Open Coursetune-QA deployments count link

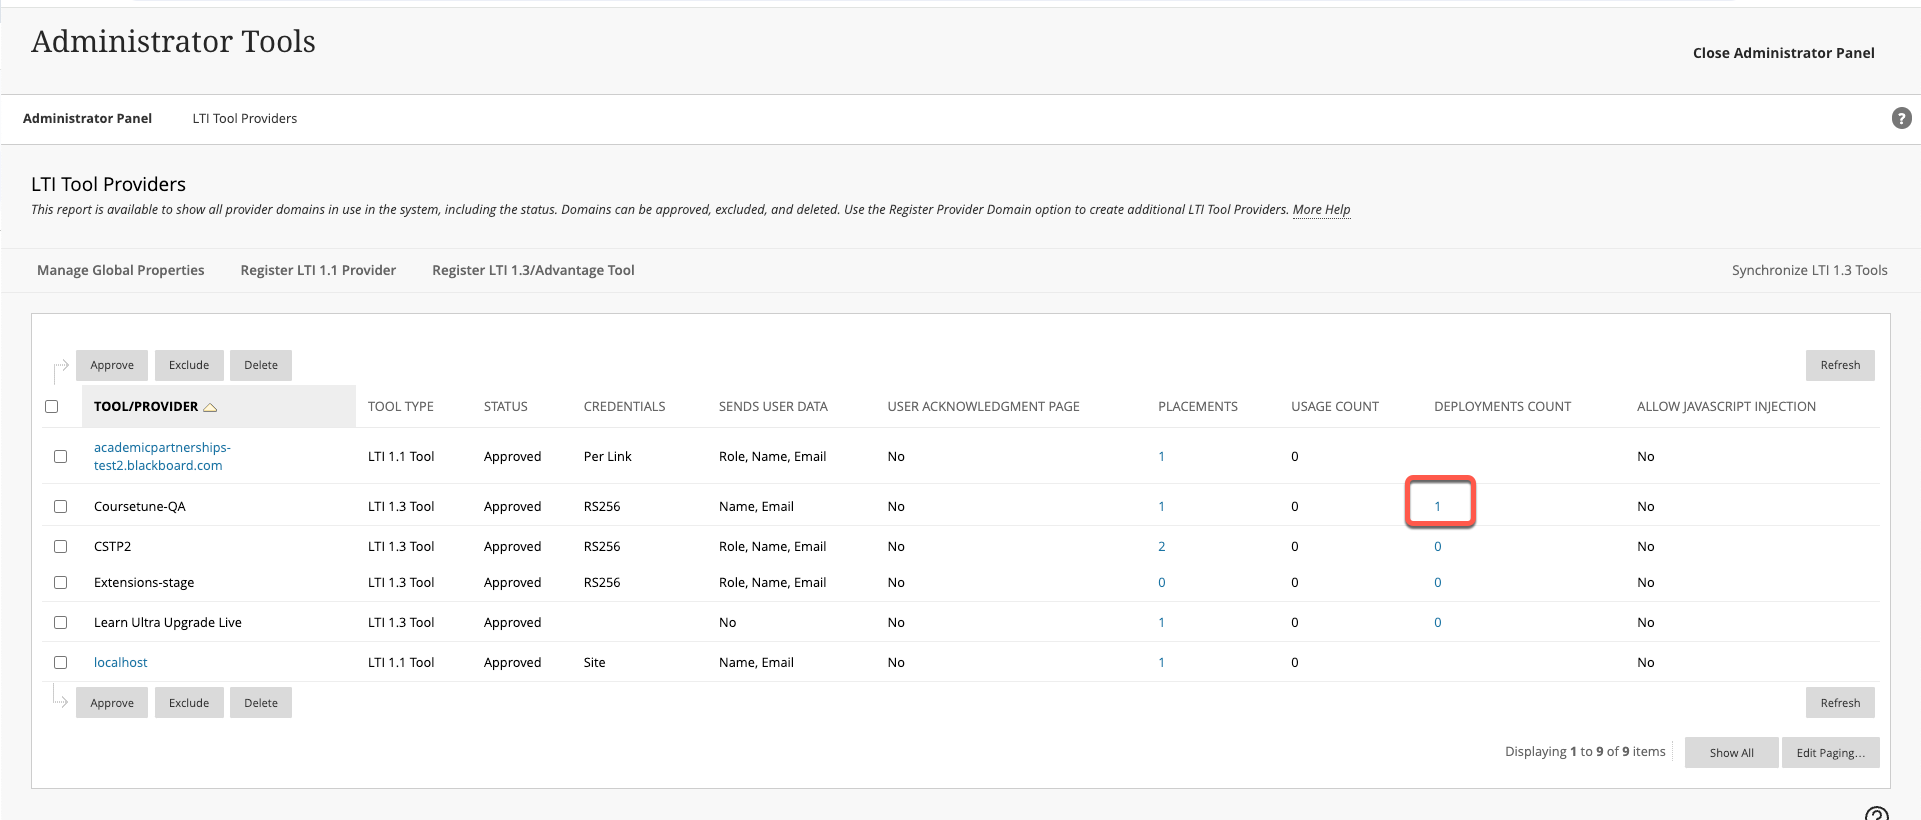click(x=1437, y=506)
